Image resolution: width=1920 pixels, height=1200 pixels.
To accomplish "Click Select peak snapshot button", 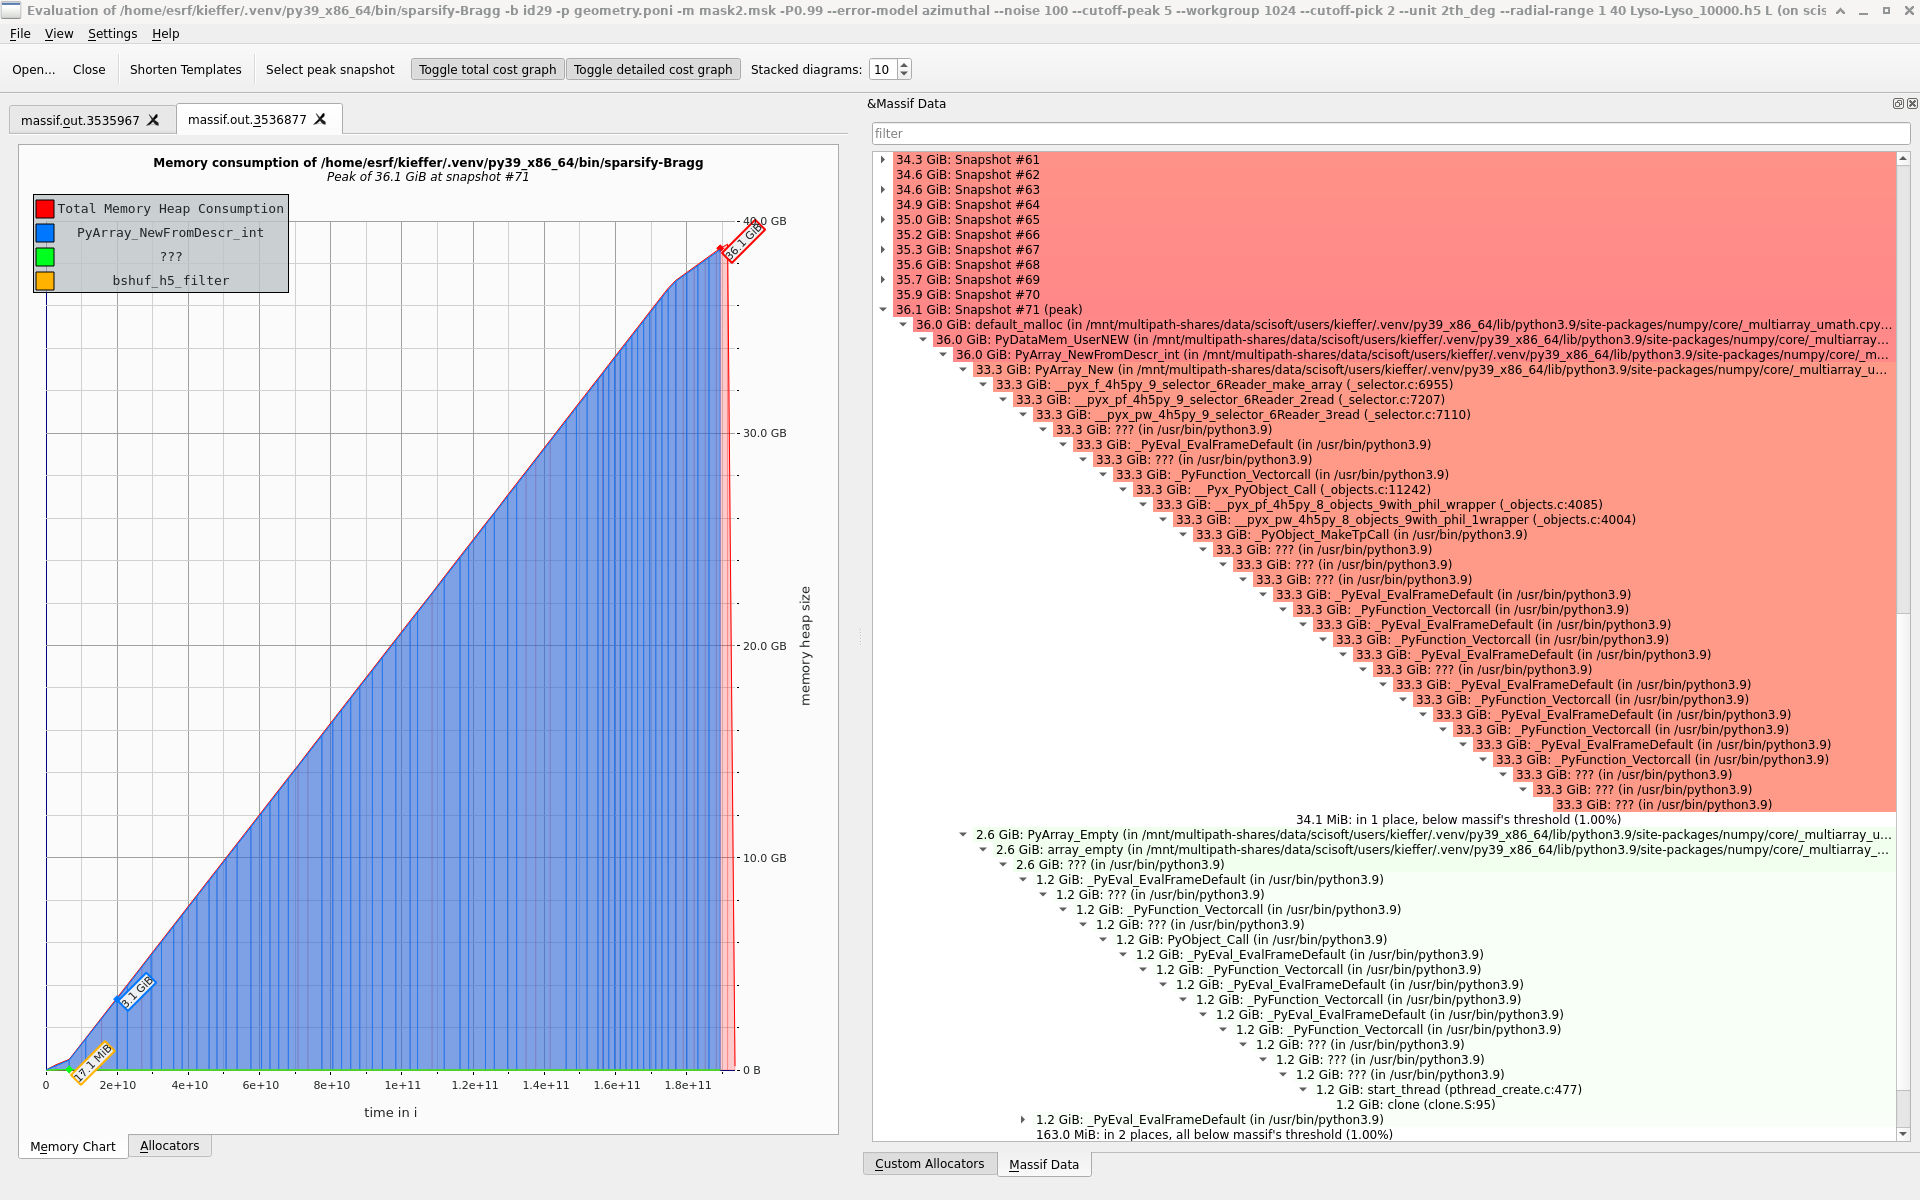I will click(x=330, y=69).
